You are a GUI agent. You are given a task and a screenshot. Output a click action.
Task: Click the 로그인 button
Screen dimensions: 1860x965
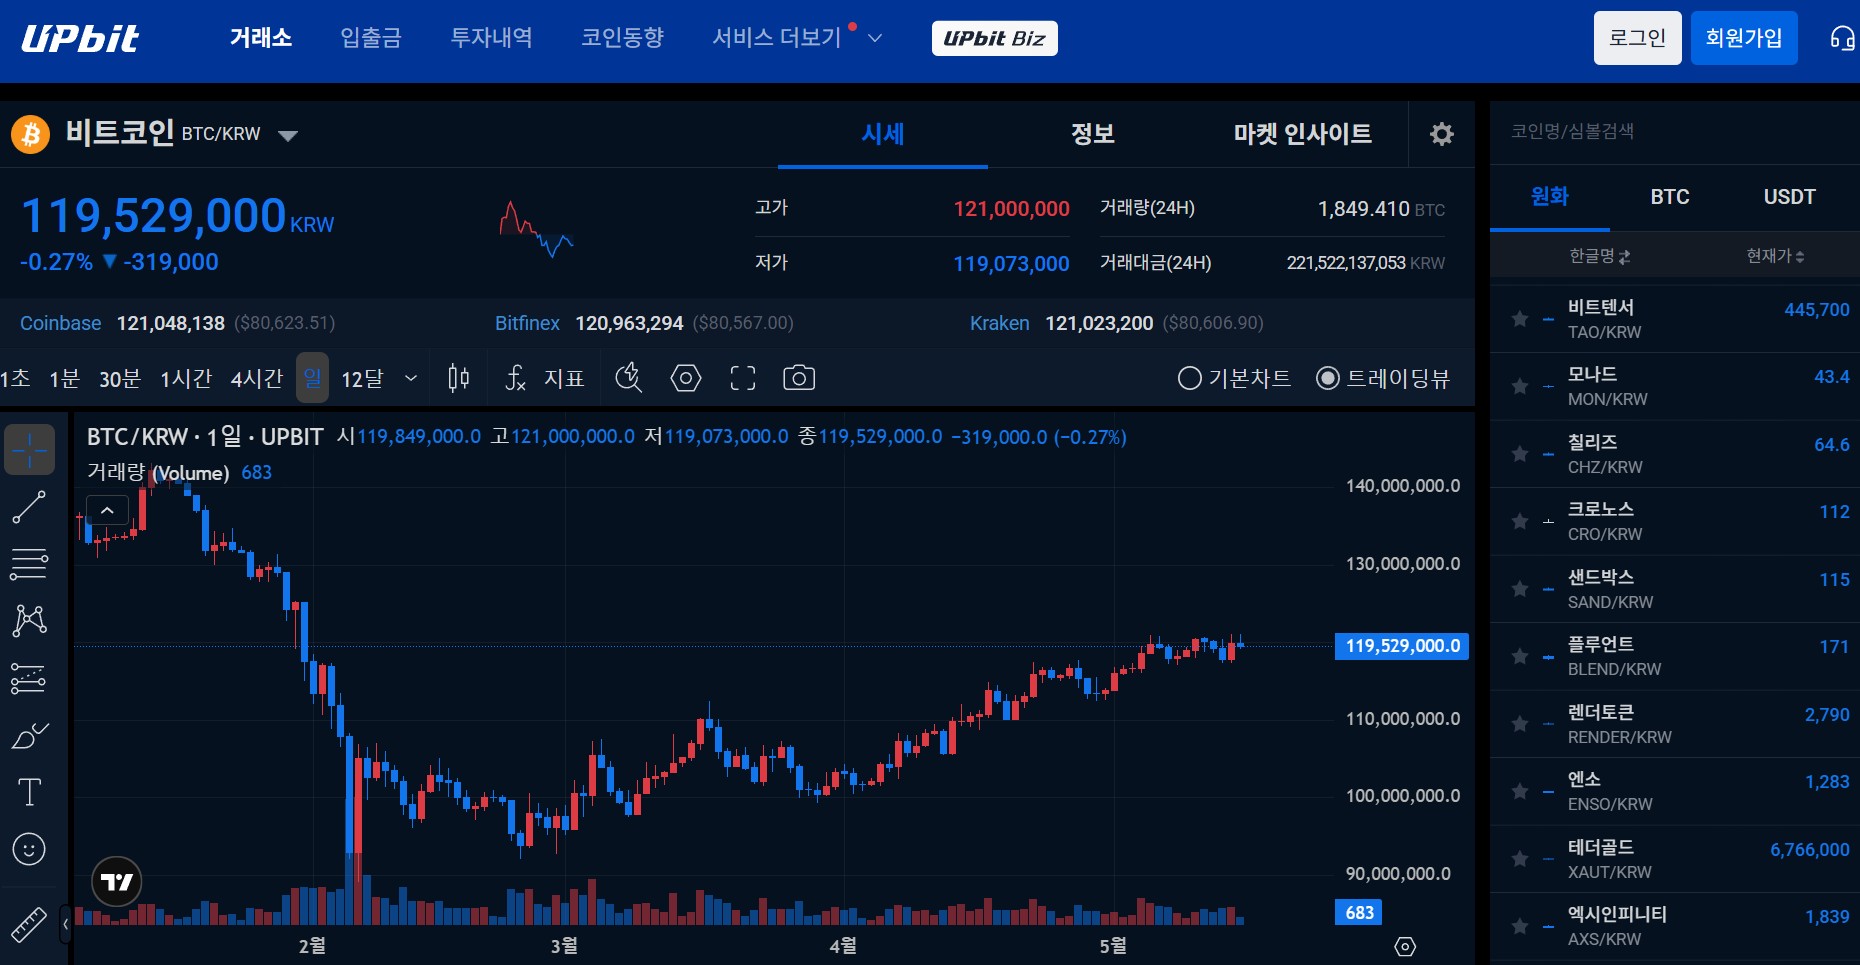tap(1638, 38)
